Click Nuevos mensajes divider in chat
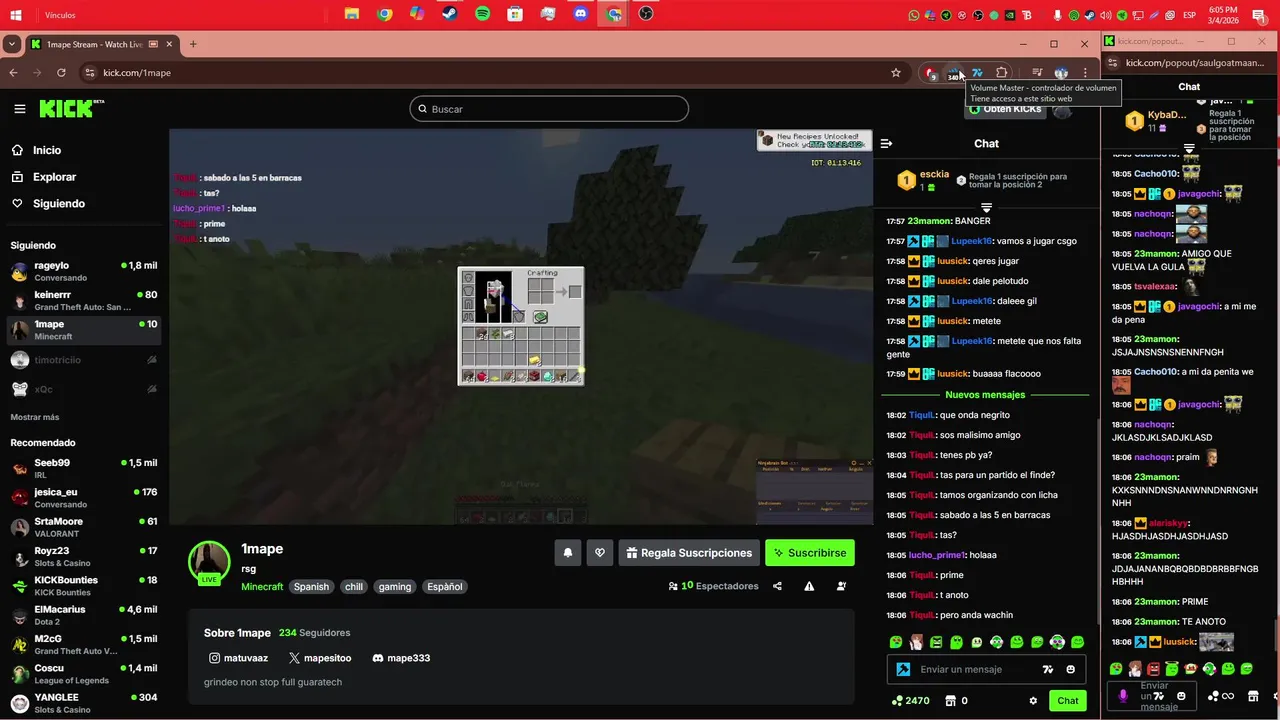 tap(985, 395)
